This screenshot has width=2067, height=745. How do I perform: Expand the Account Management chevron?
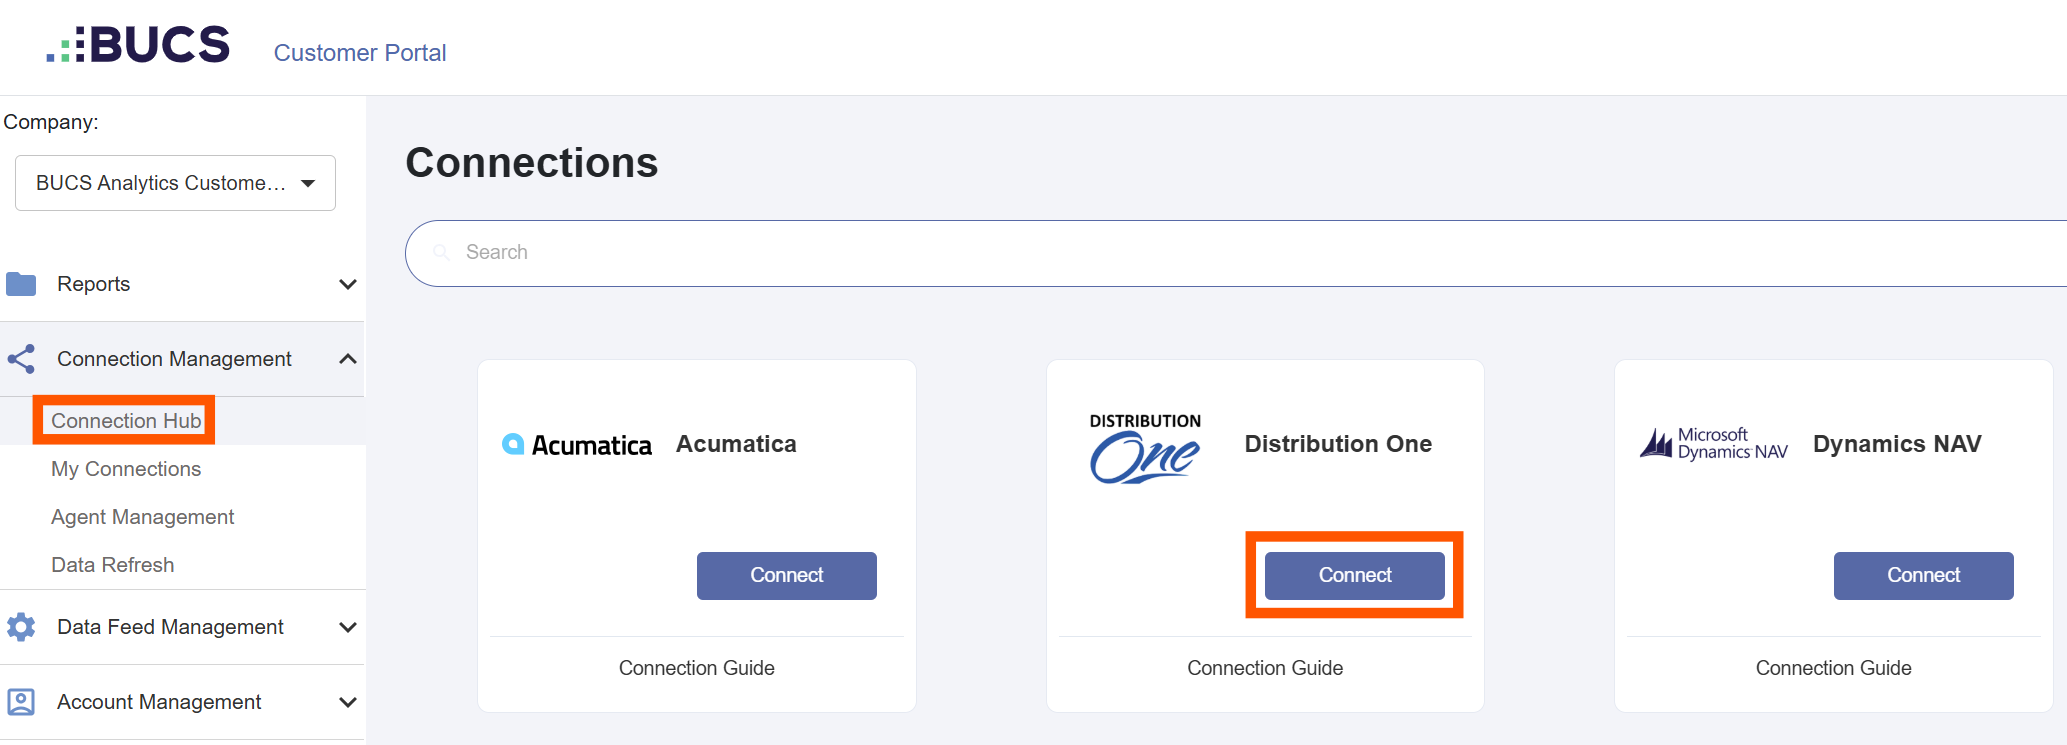348,702
